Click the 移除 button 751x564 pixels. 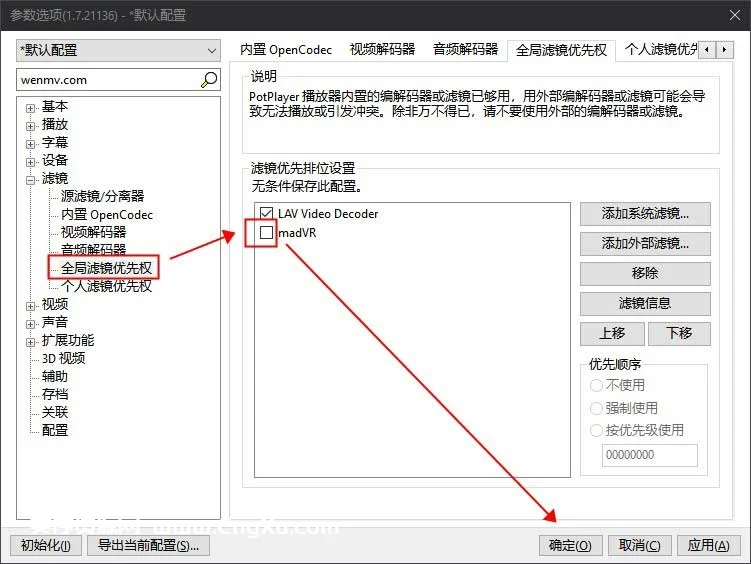point(645,273)
